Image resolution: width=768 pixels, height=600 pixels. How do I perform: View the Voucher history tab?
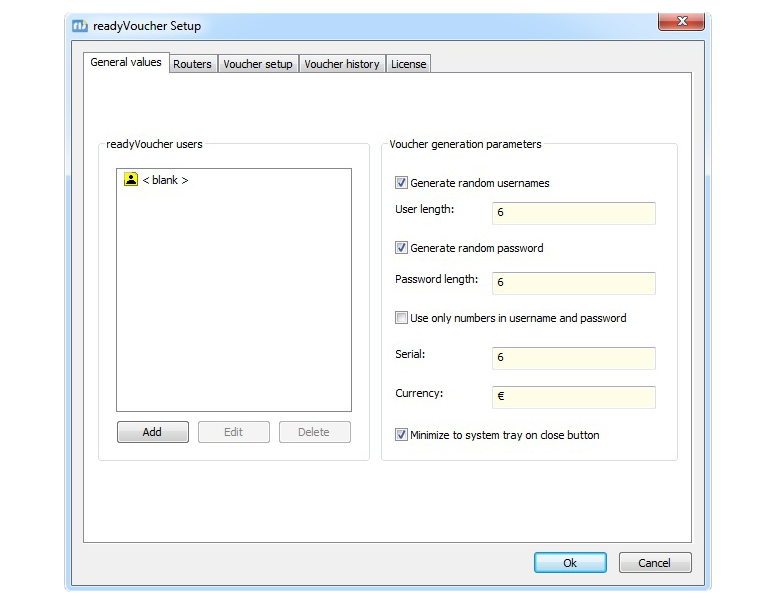click(x=342, y=64)
